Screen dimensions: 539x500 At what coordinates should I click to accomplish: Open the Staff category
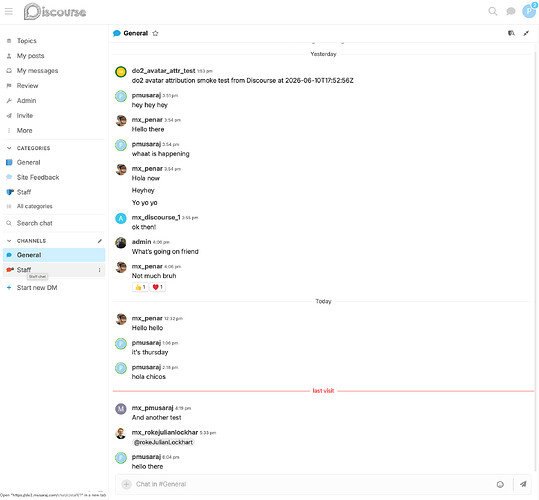[x=54, y=192]
